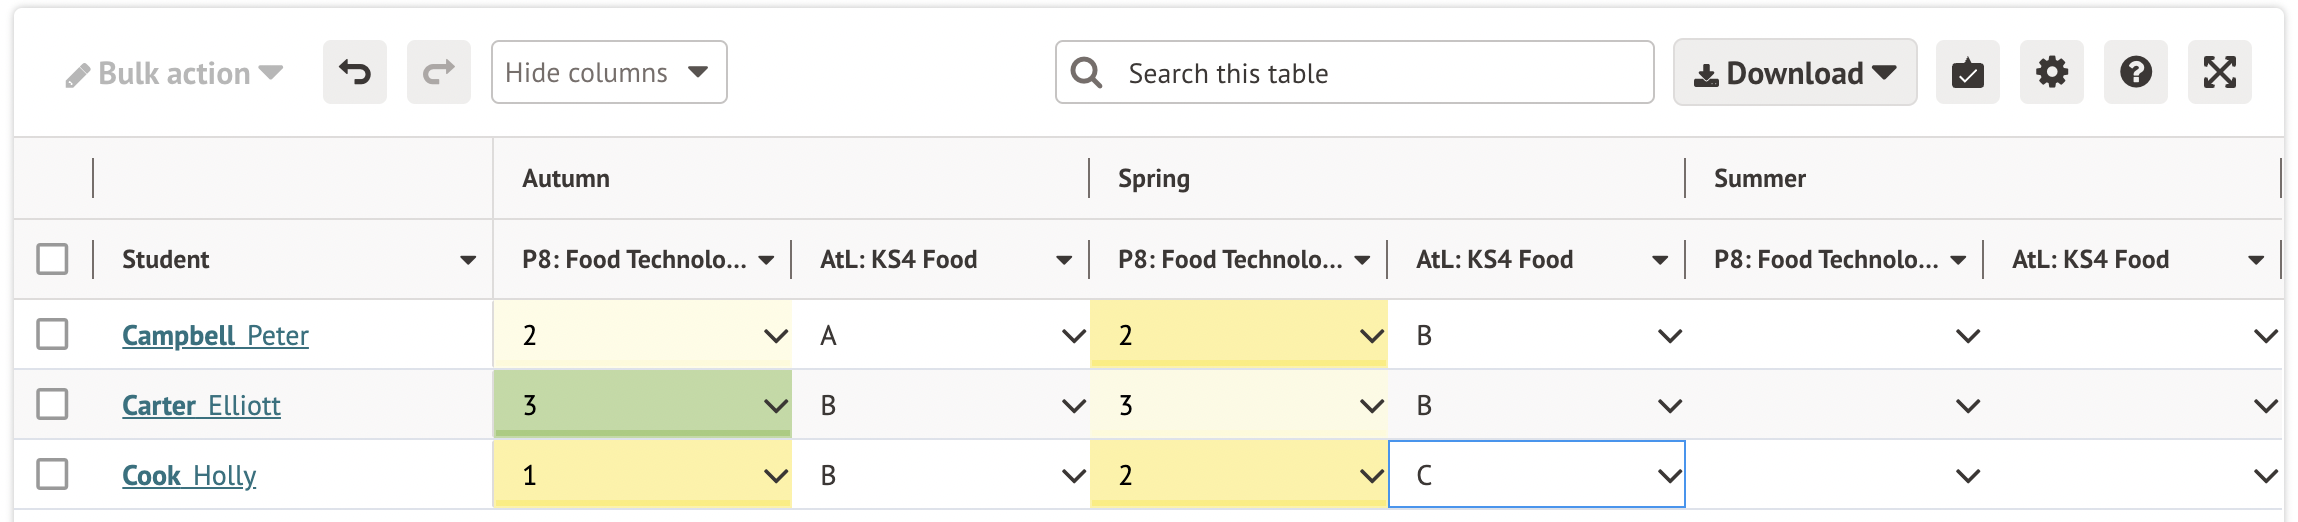
Task: Click the undo arrow icon
Action: [355, 72]
